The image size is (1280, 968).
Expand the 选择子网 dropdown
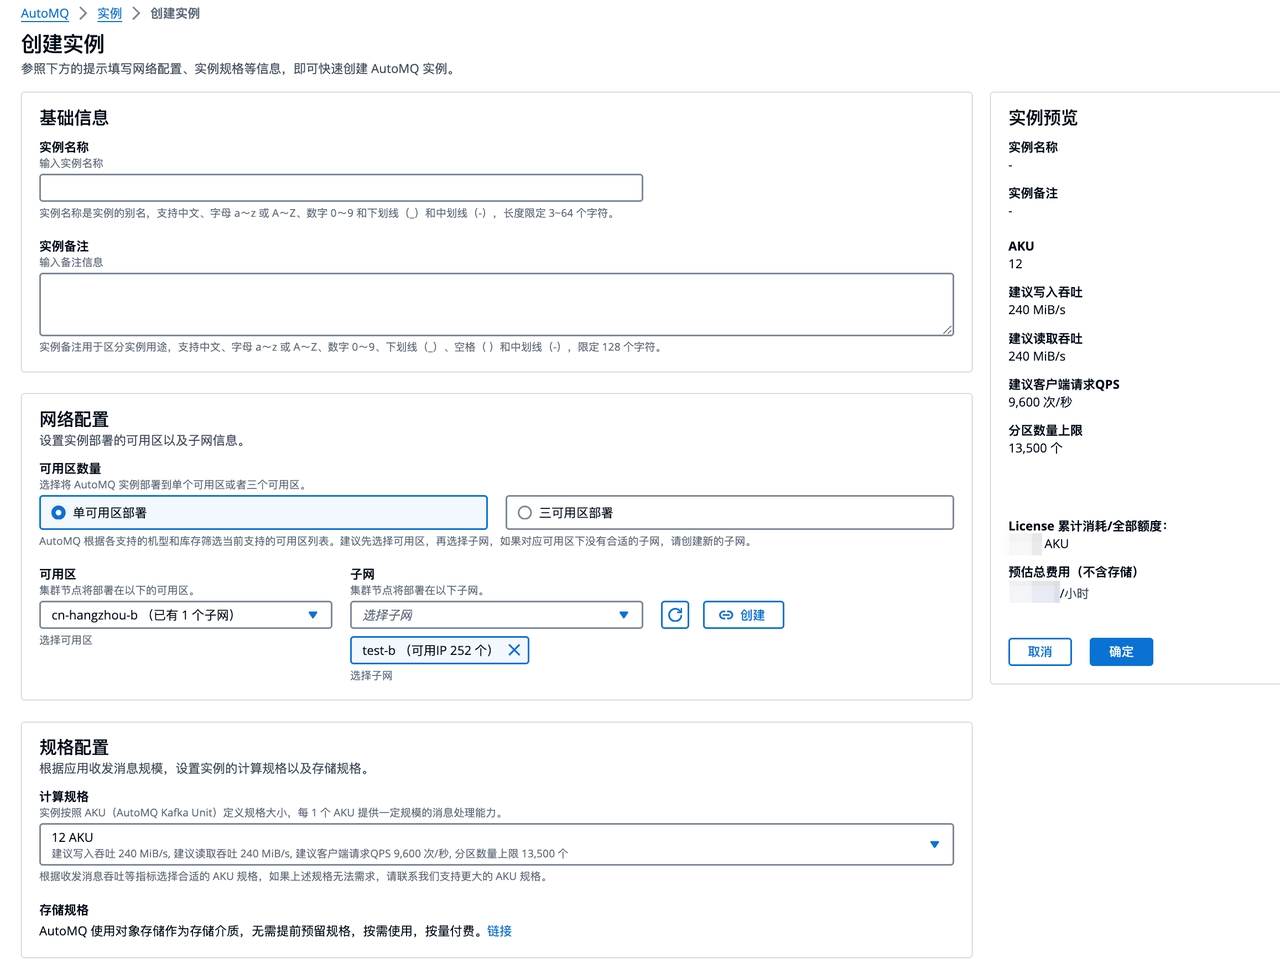pos(496,615)
